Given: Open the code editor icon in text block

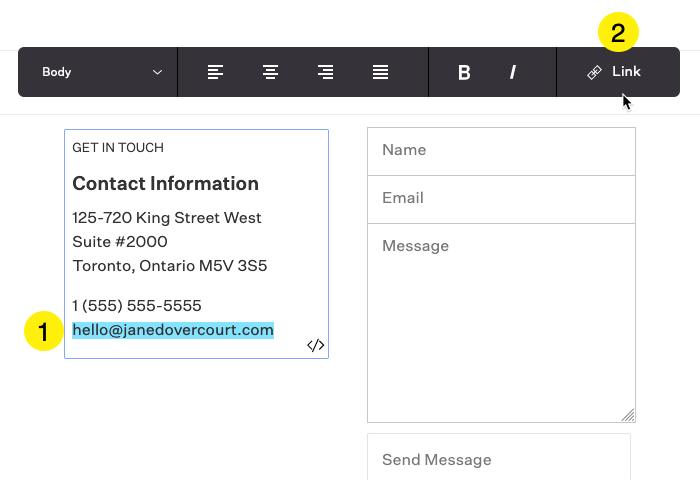Looking at the screenshot, I should pos(316,345).
